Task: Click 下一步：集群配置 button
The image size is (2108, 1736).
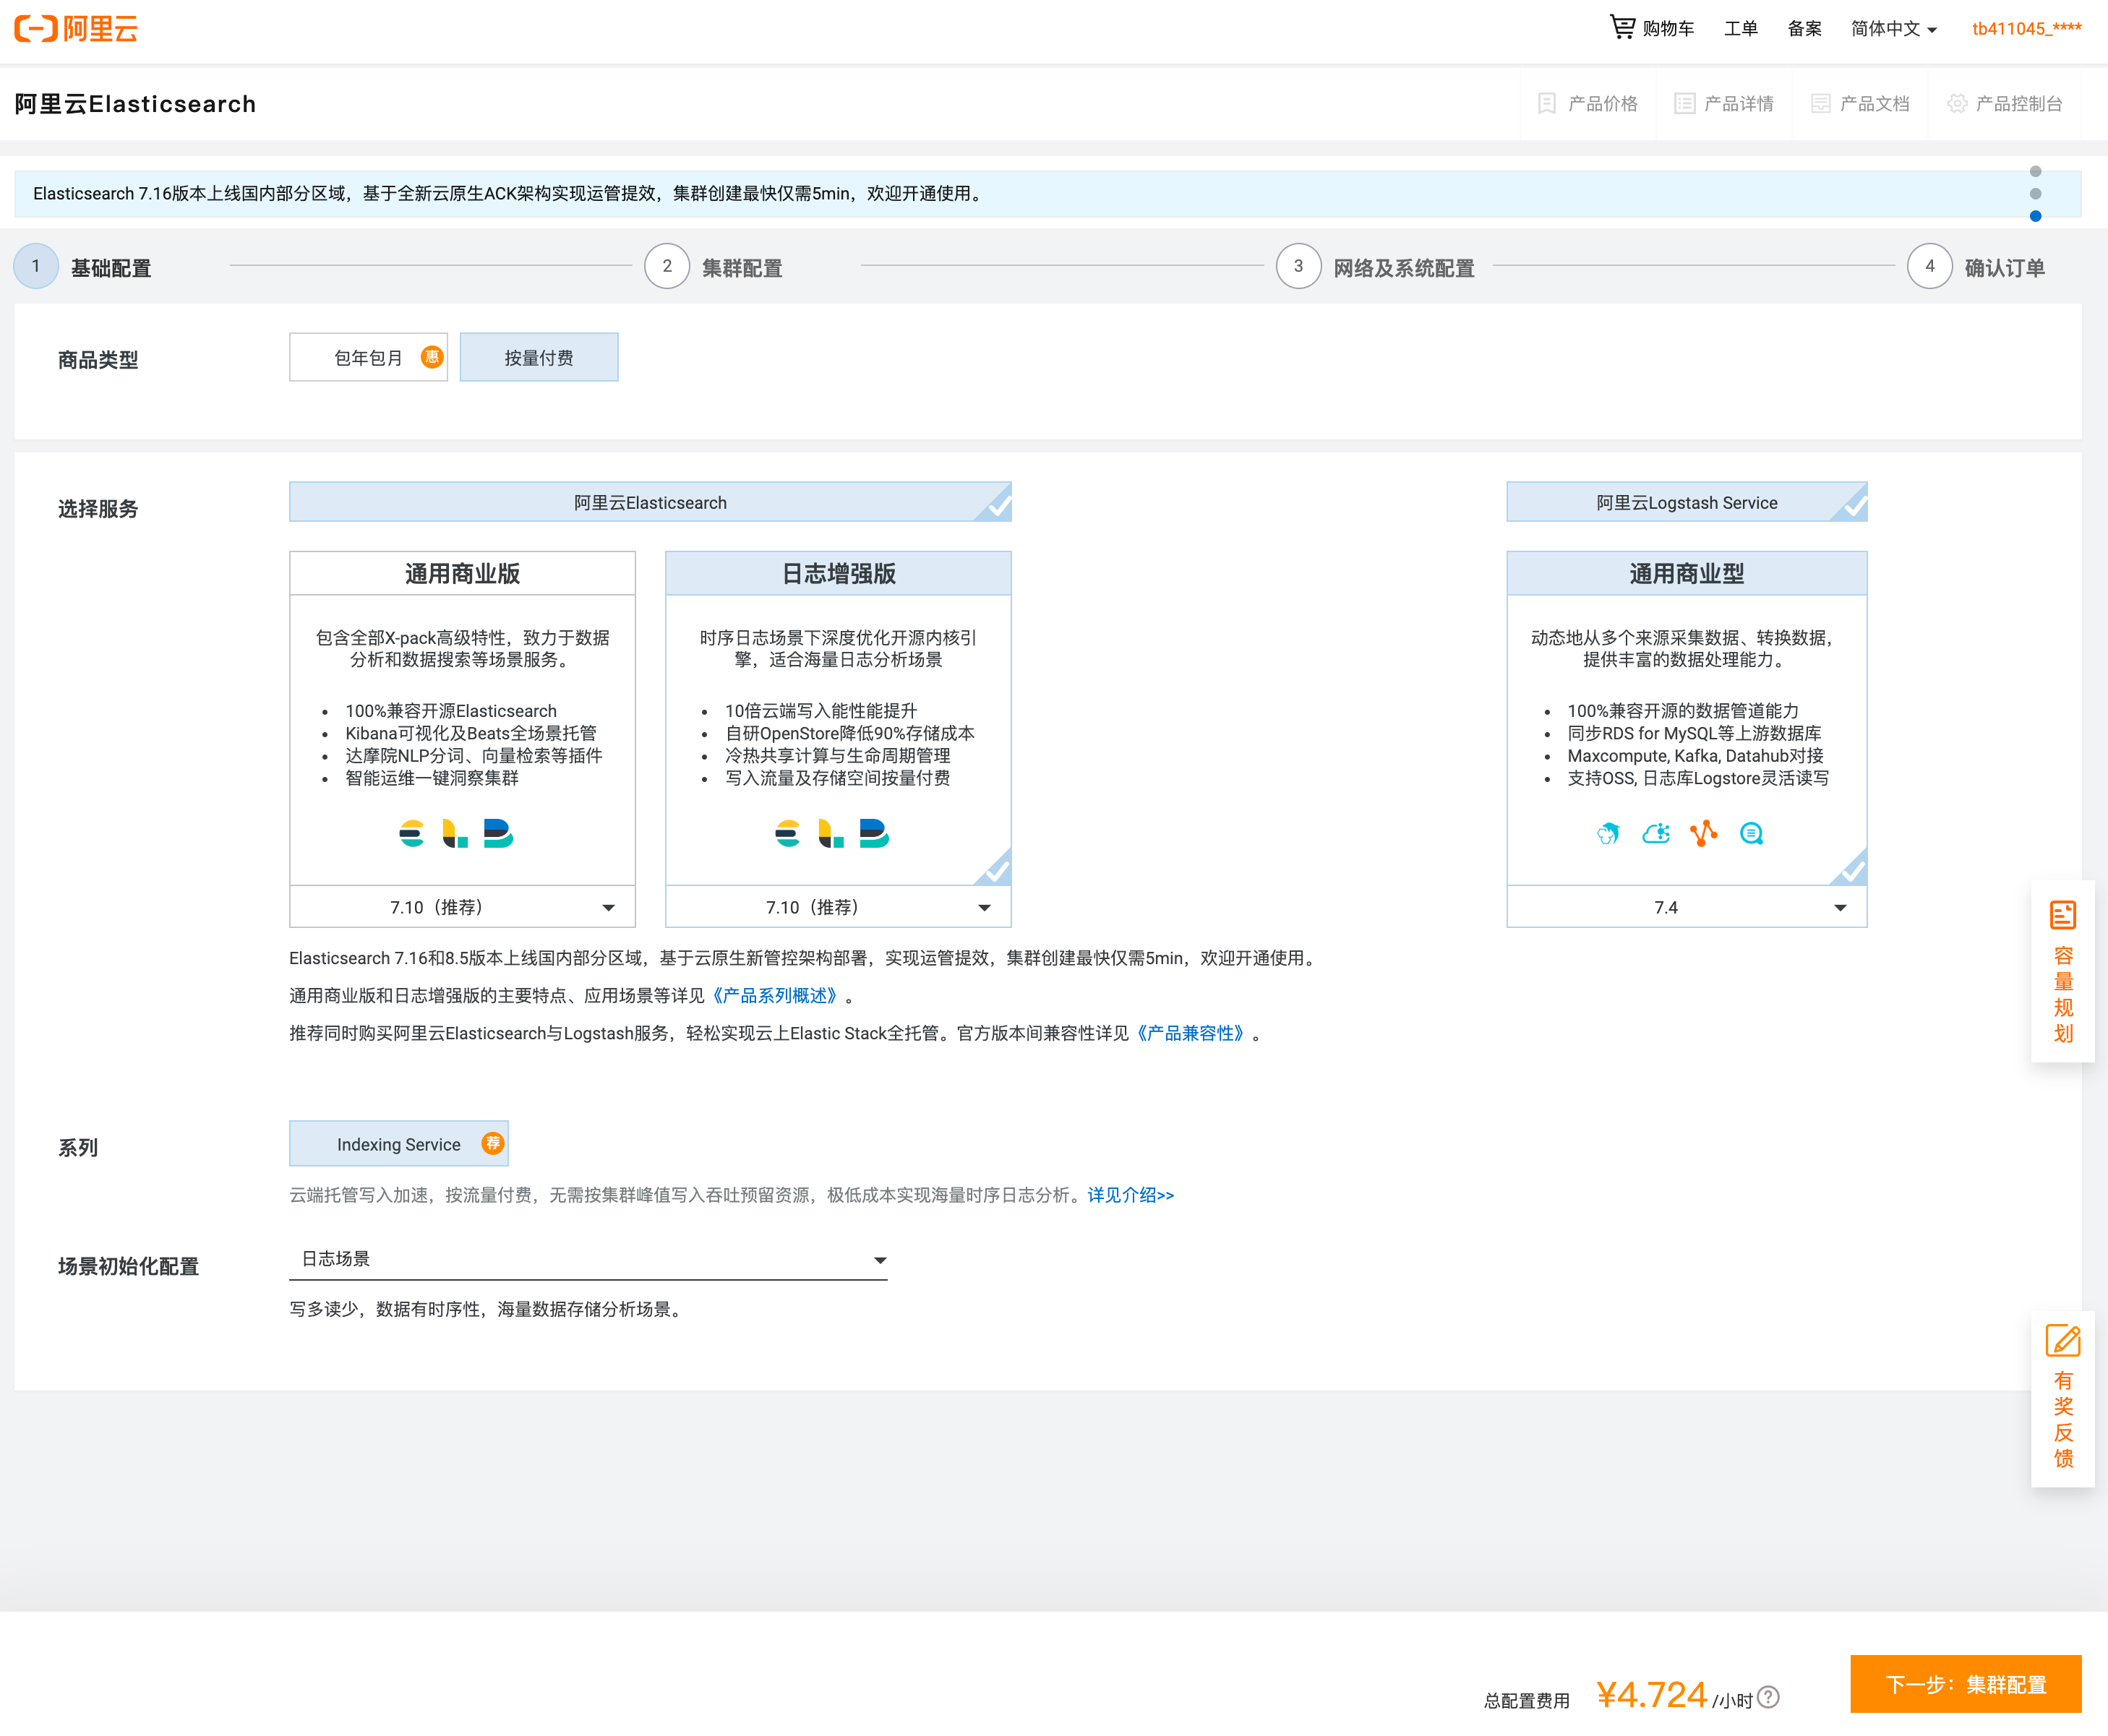Action: tap(1965, 1684)
